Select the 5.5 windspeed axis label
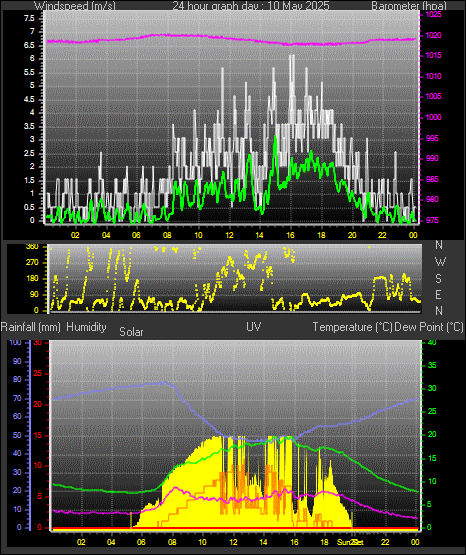This screenshot has height=555, width=466. point(29,73)
